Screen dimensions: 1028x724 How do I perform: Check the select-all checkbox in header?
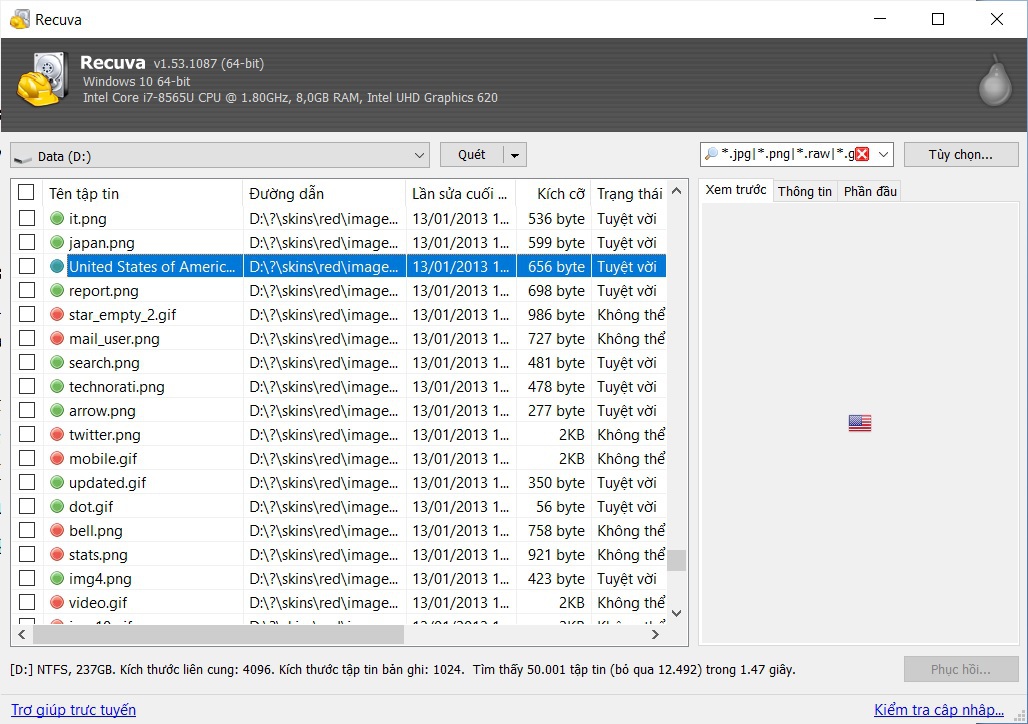(x=27, y=193)
